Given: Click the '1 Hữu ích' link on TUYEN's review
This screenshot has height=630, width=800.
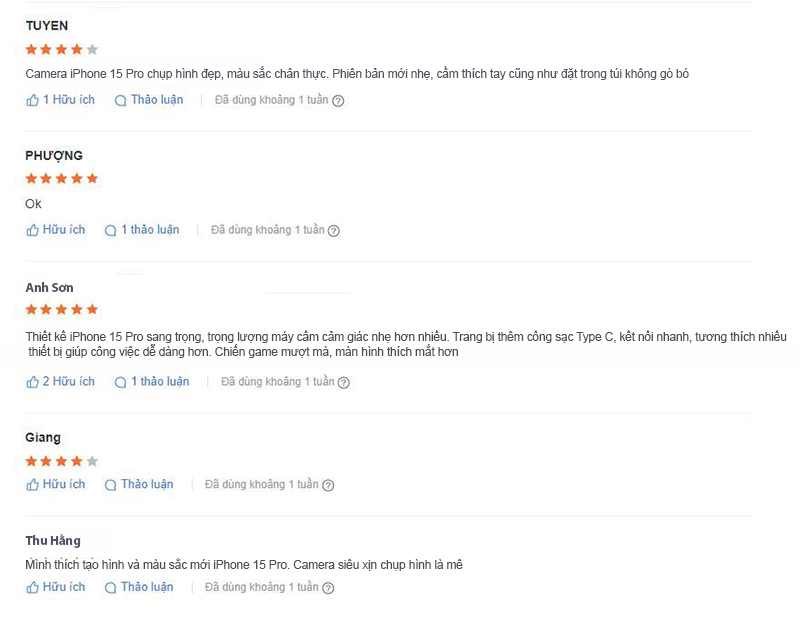Looking at the screenshot, I should click(56, 100).
